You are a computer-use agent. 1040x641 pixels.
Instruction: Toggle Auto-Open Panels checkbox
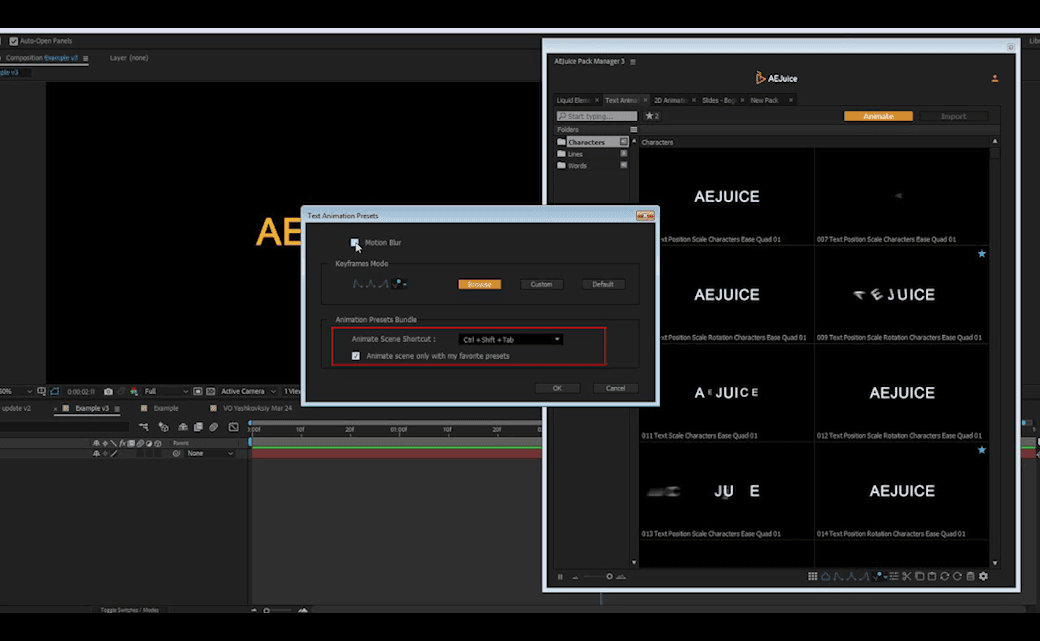click(x=14, y=41)
